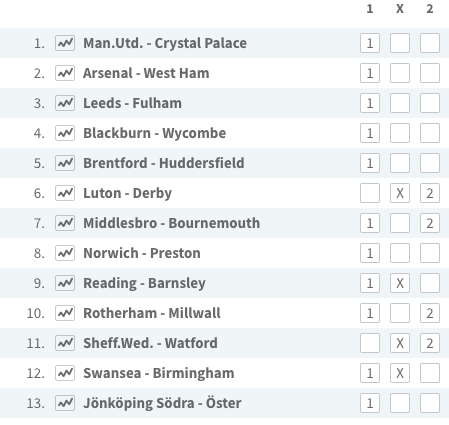Image resolution: width=449 pixels, height=425 pixels.
Task: Open statistics icon for Arsenal - West Ham
Action: [65, 73]
